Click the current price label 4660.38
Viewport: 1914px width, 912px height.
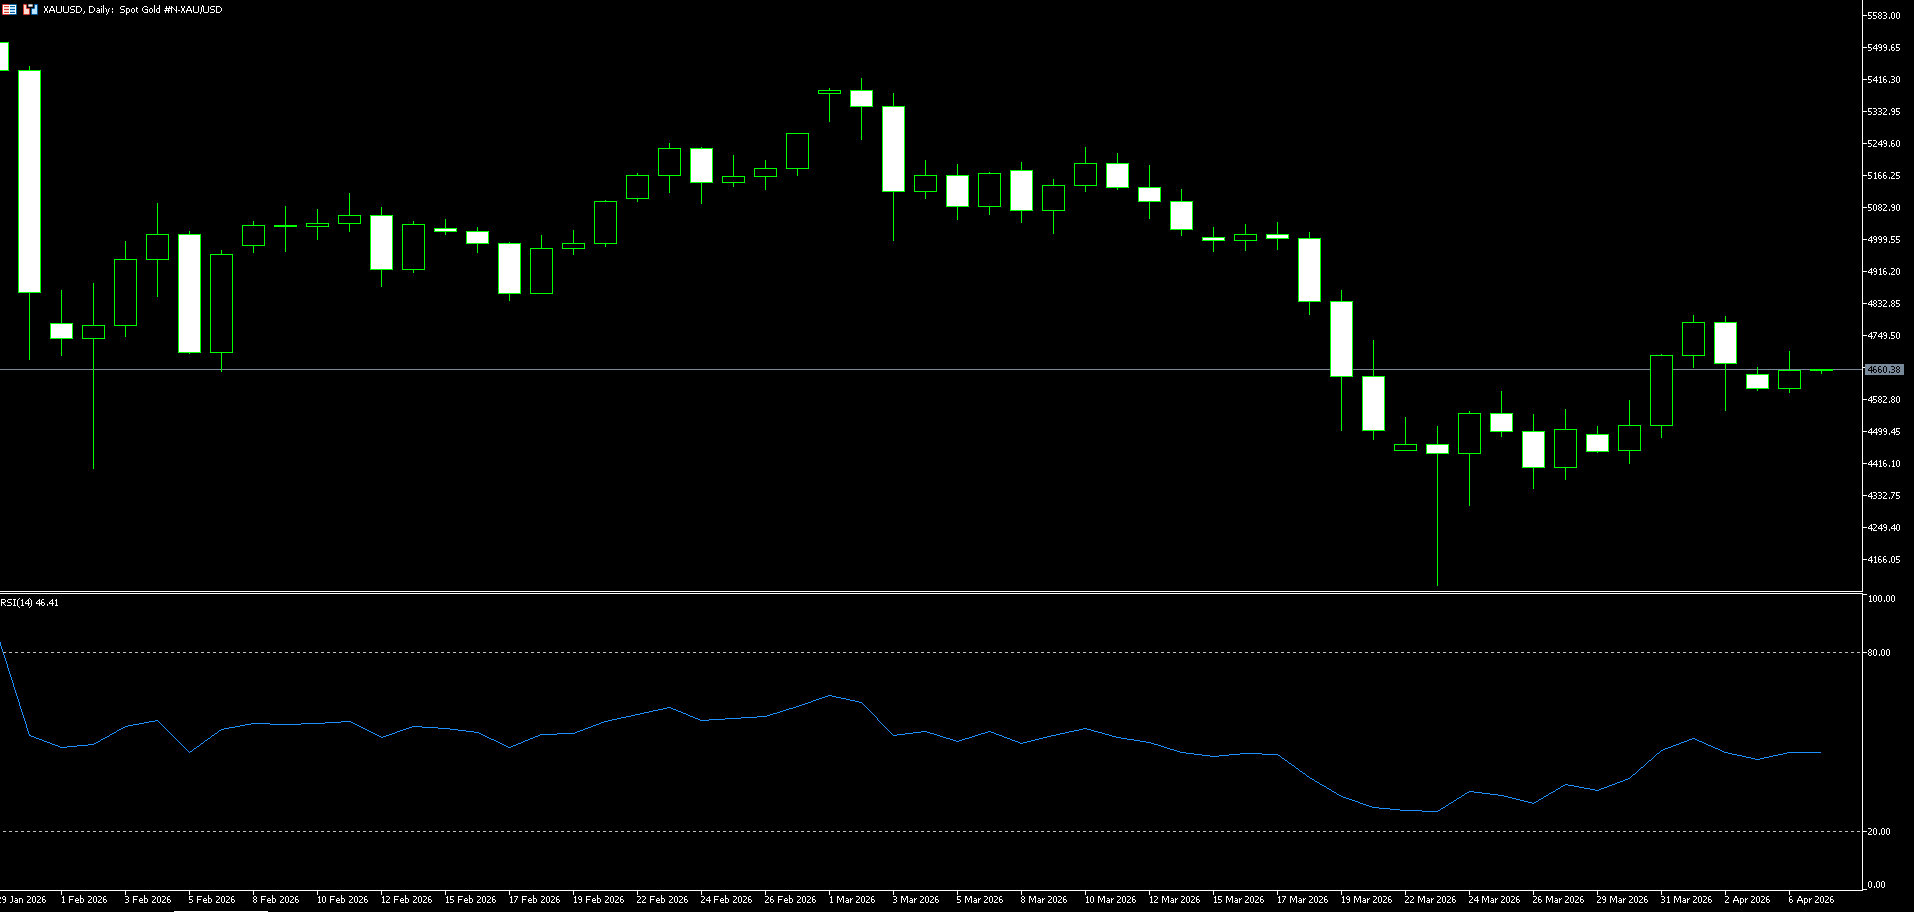tap(1884, 370)
